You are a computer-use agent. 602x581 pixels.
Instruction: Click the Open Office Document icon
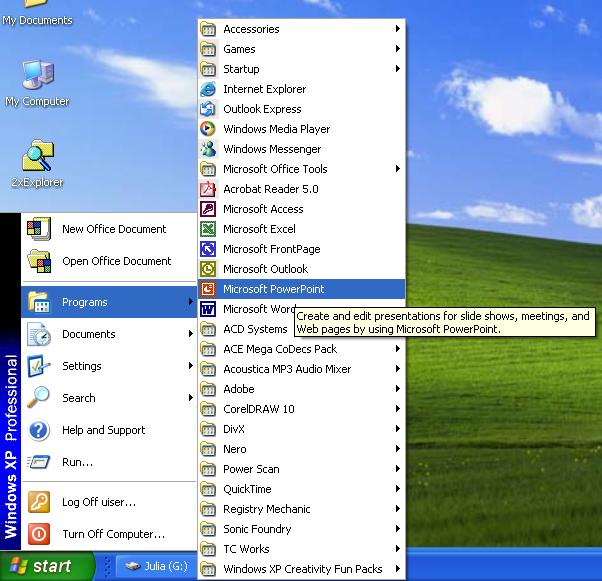[39, 261]
